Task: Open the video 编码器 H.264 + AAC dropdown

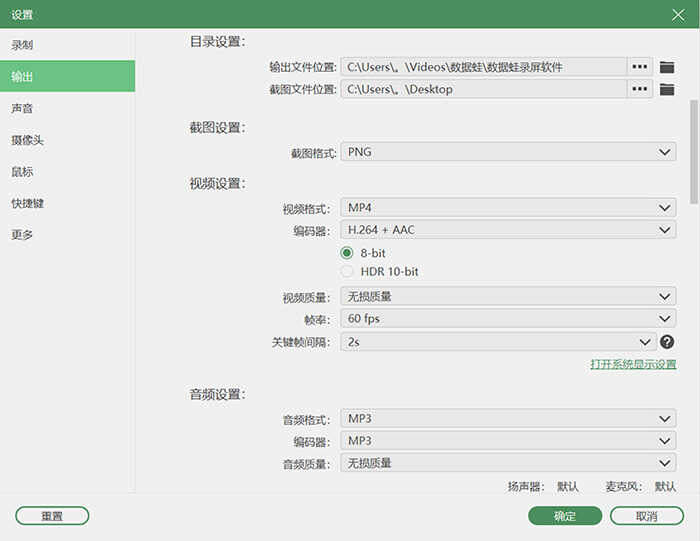Action: (508, 230)
